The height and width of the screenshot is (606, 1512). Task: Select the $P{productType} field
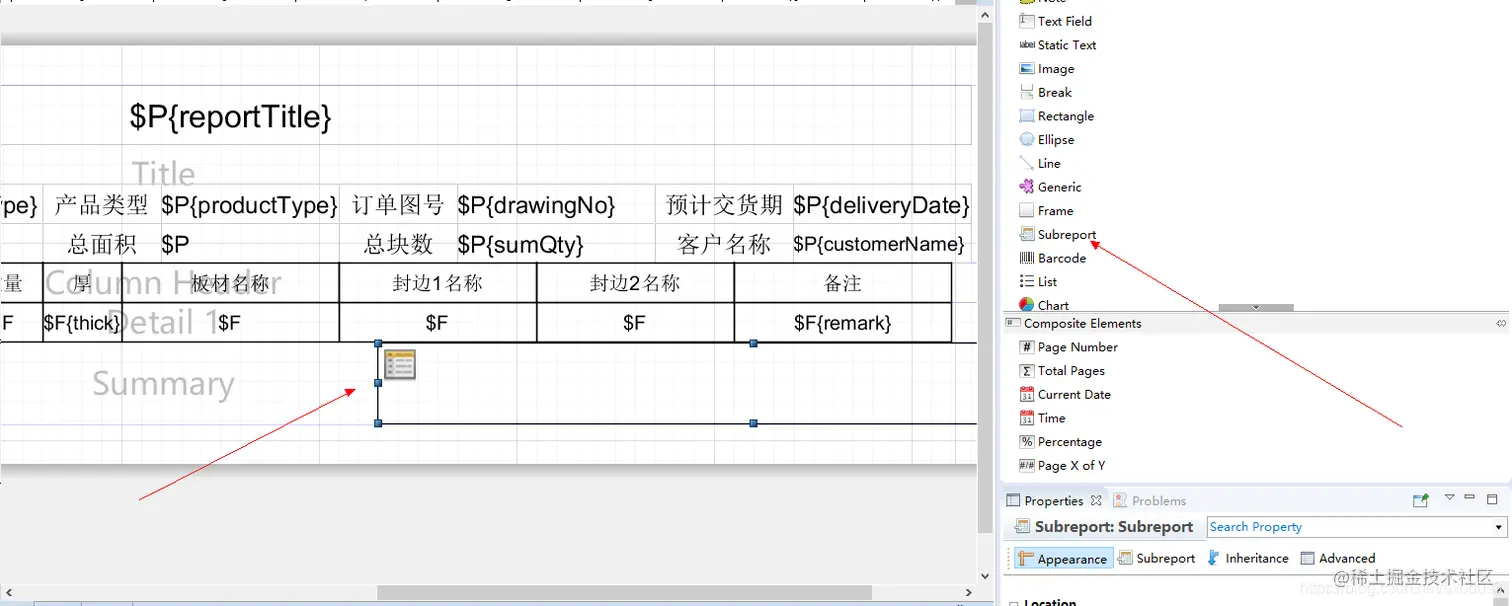[249, 205]
